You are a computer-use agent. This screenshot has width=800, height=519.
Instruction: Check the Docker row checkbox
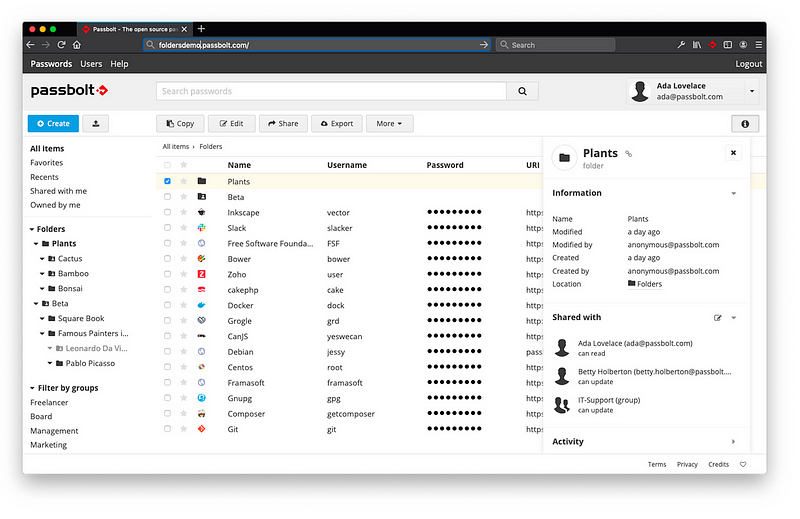point(167,305)
